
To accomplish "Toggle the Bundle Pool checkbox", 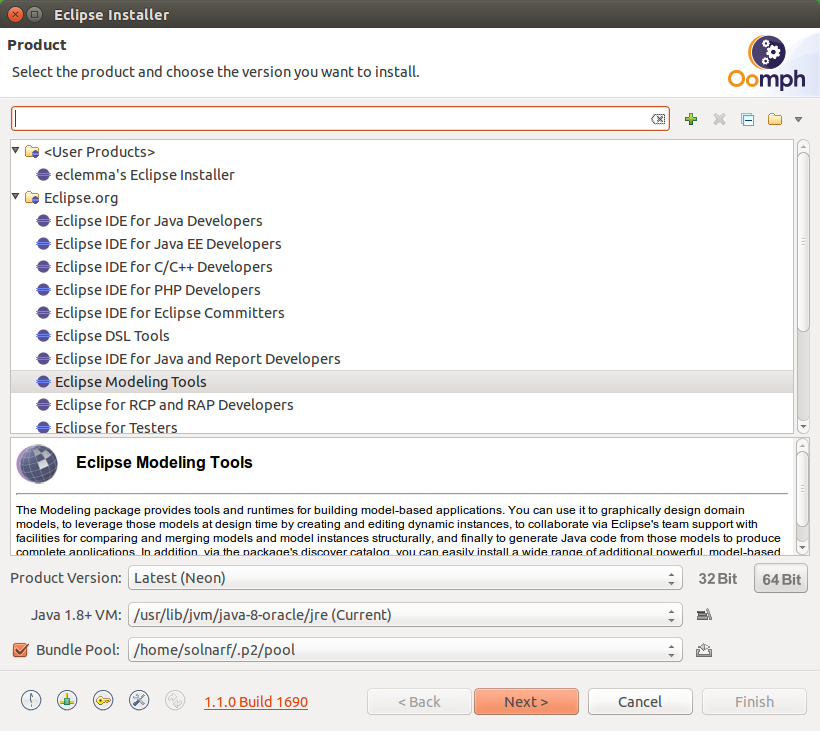I will (20, 650).
